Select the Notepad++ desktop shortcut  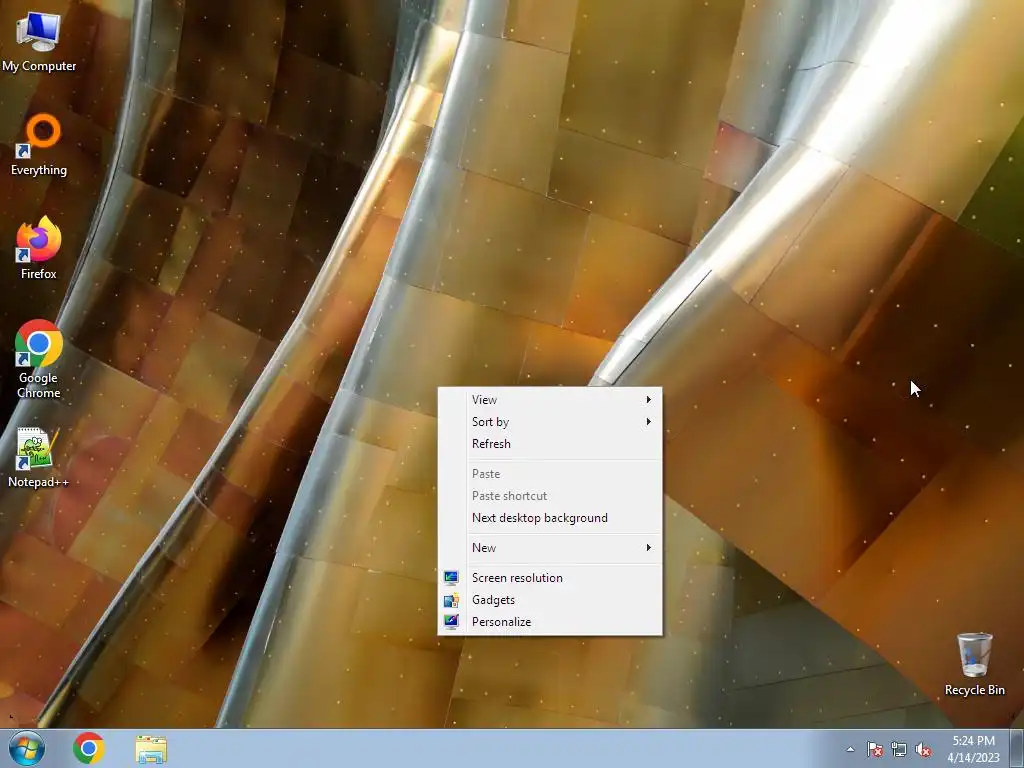pos(39,458)
